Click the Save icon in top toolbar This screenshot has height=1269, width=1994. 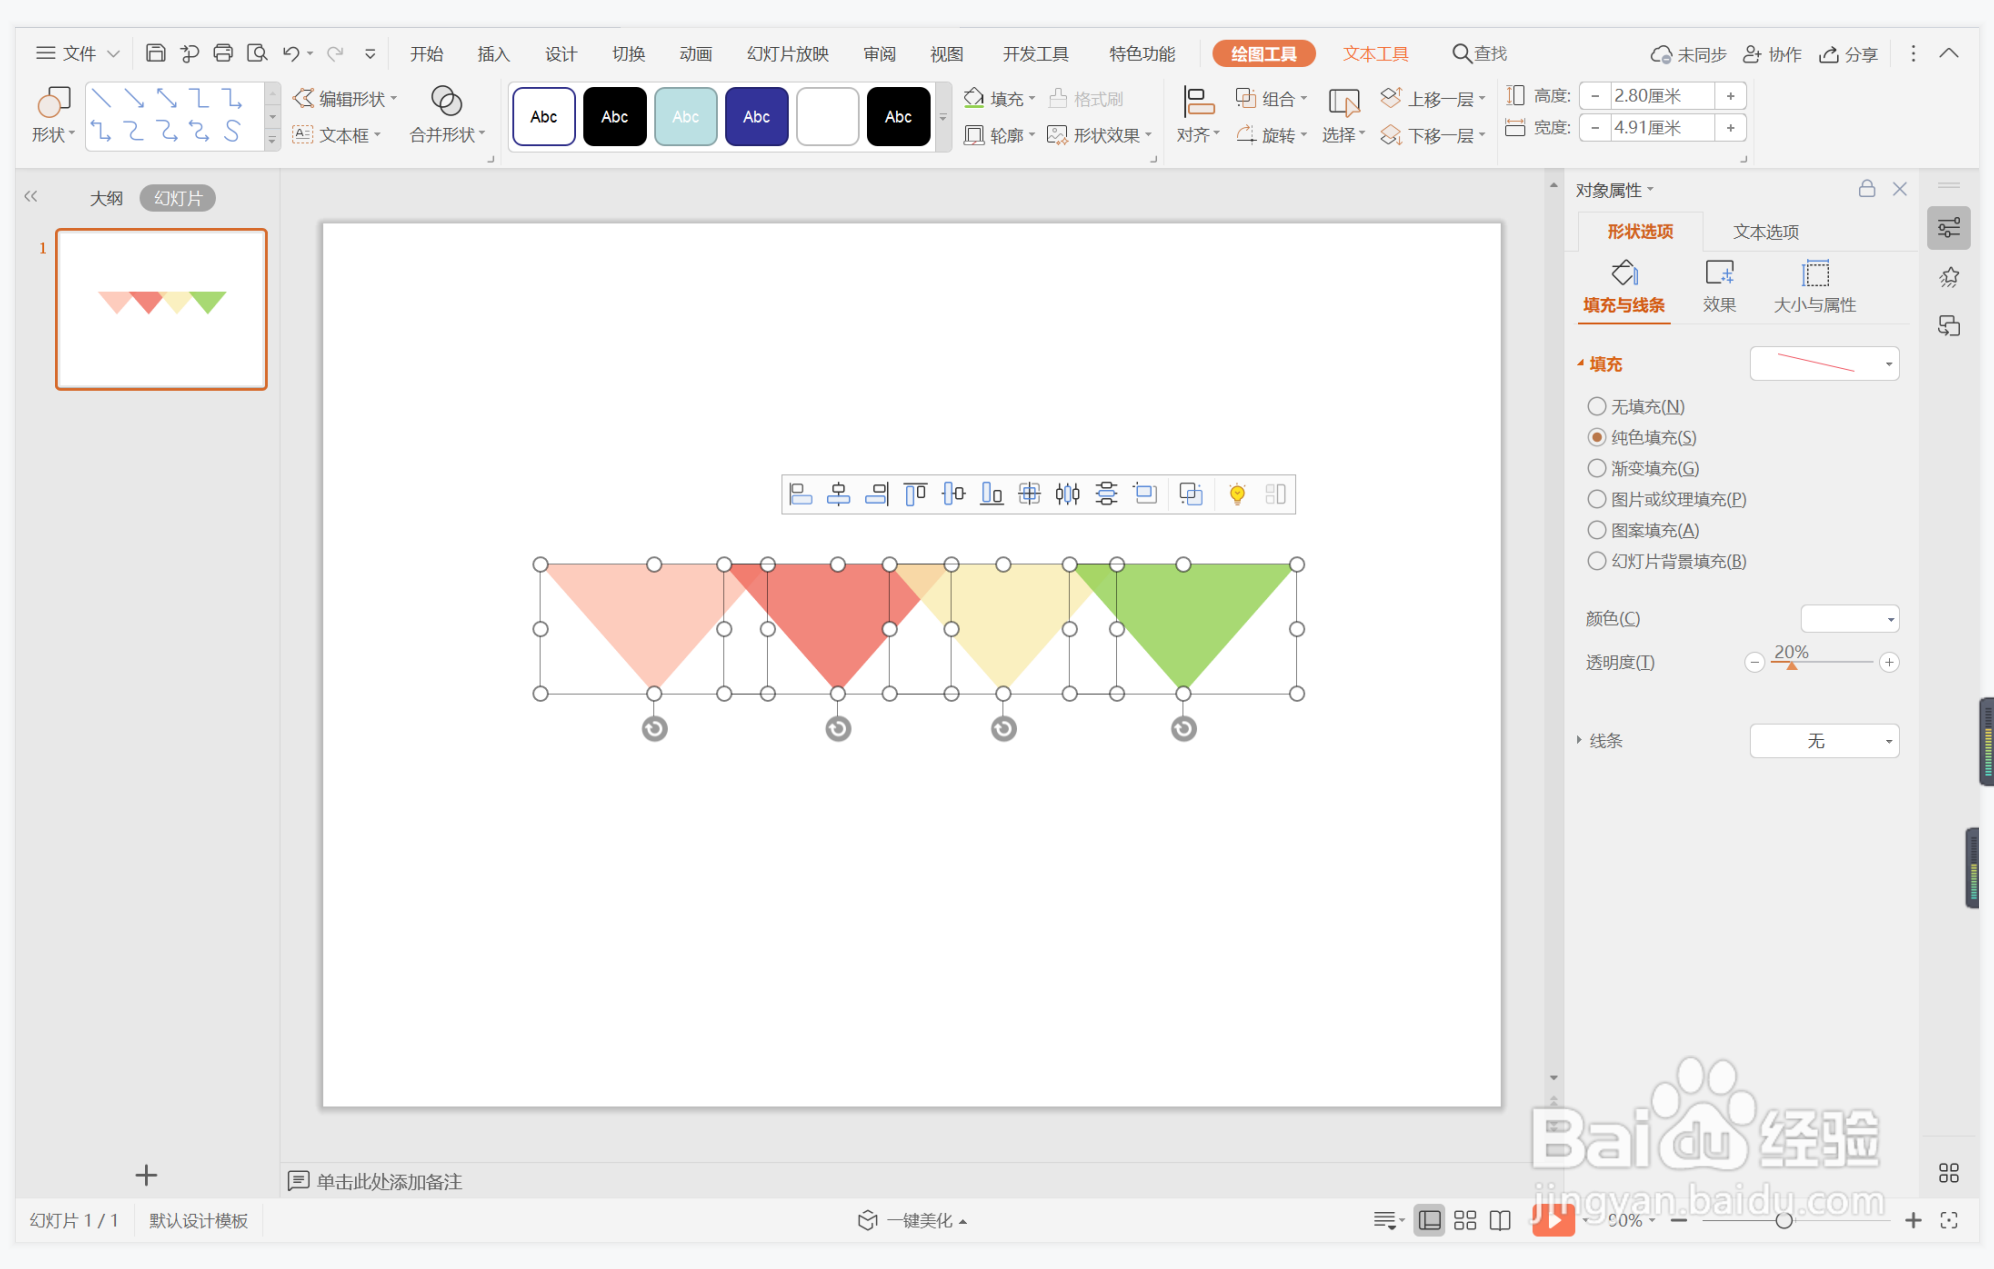point(155,53)
